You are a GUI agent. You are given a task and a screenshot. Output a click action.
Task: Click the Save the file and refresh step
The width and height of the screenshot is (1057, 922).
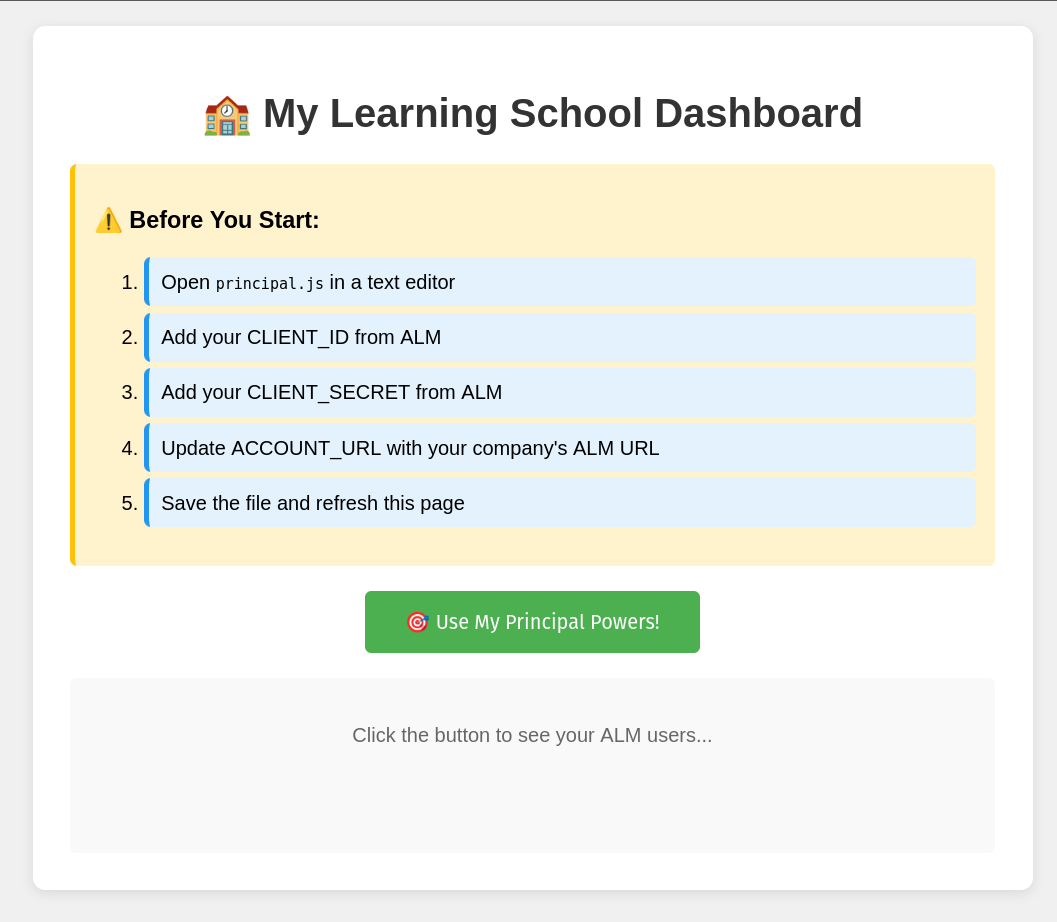313,503
